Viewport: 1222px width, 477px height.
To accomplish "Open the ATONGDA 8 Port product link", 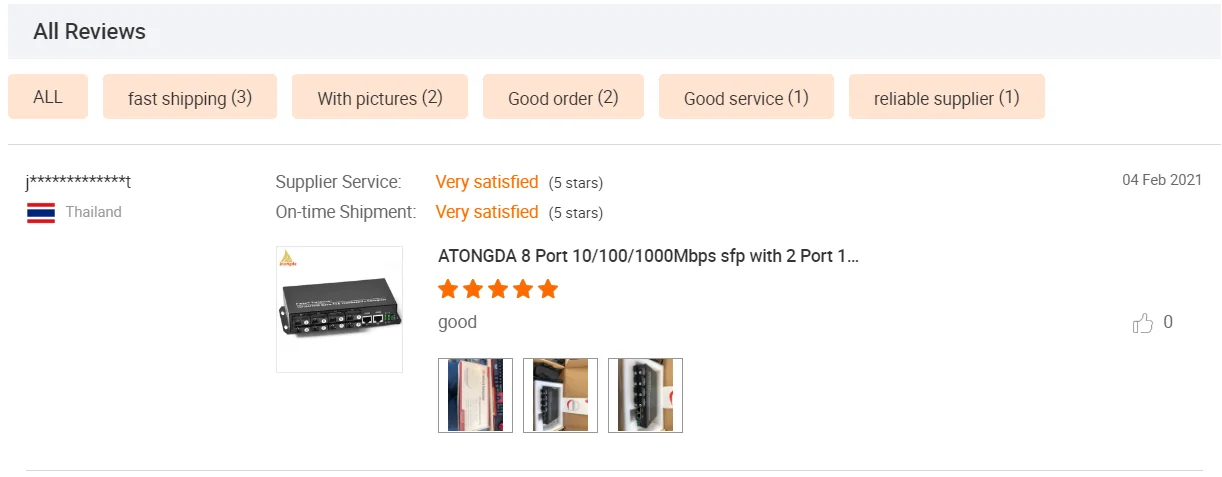I will click(648, 256).
